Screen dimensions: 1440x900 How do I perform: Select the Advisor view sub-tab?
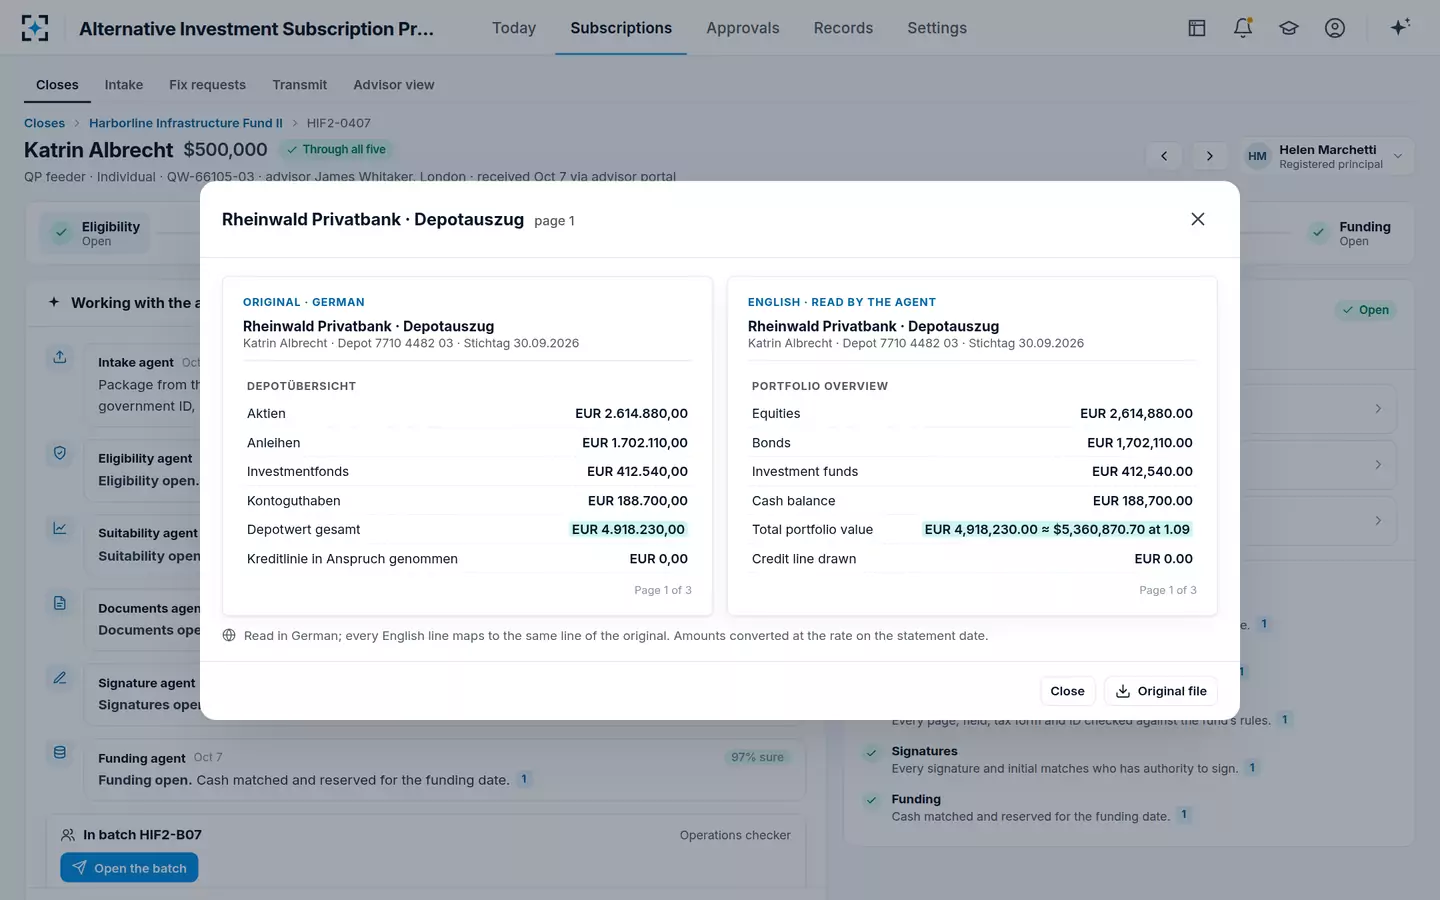(394, 85)
